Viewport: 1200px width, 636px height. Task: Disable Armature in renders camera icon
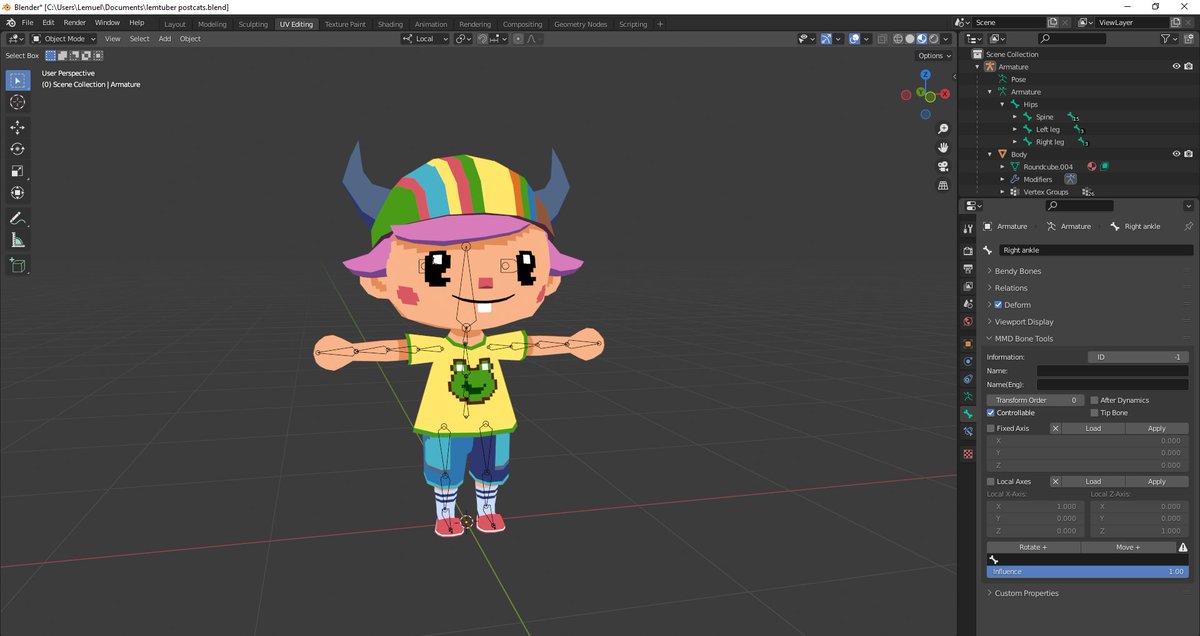click(1188, 67)
